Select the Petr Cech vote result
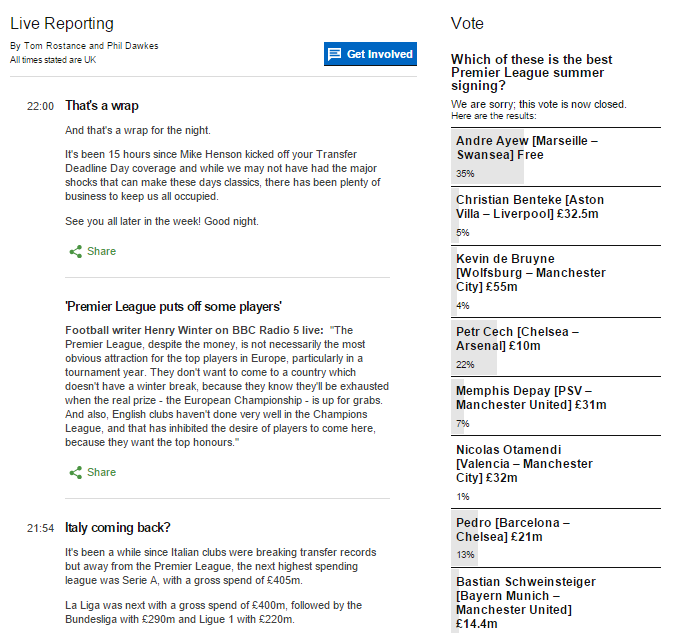 tap(556, 347)
